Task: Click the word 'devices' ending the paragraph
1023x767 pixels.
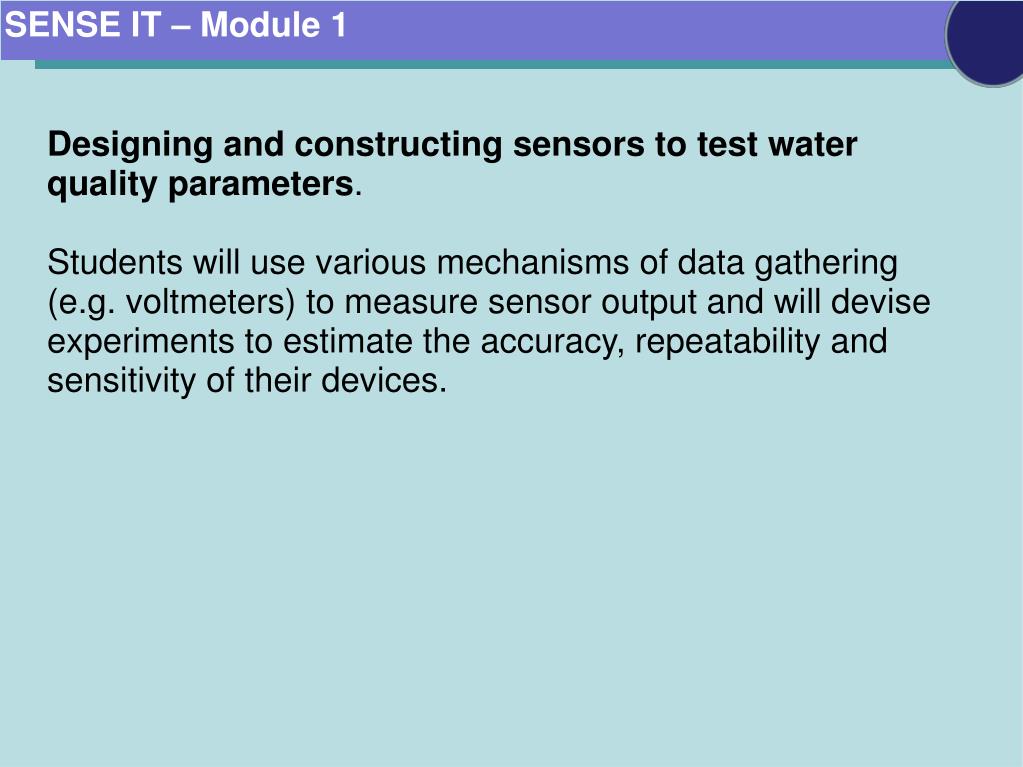Action: coord(384,380)
